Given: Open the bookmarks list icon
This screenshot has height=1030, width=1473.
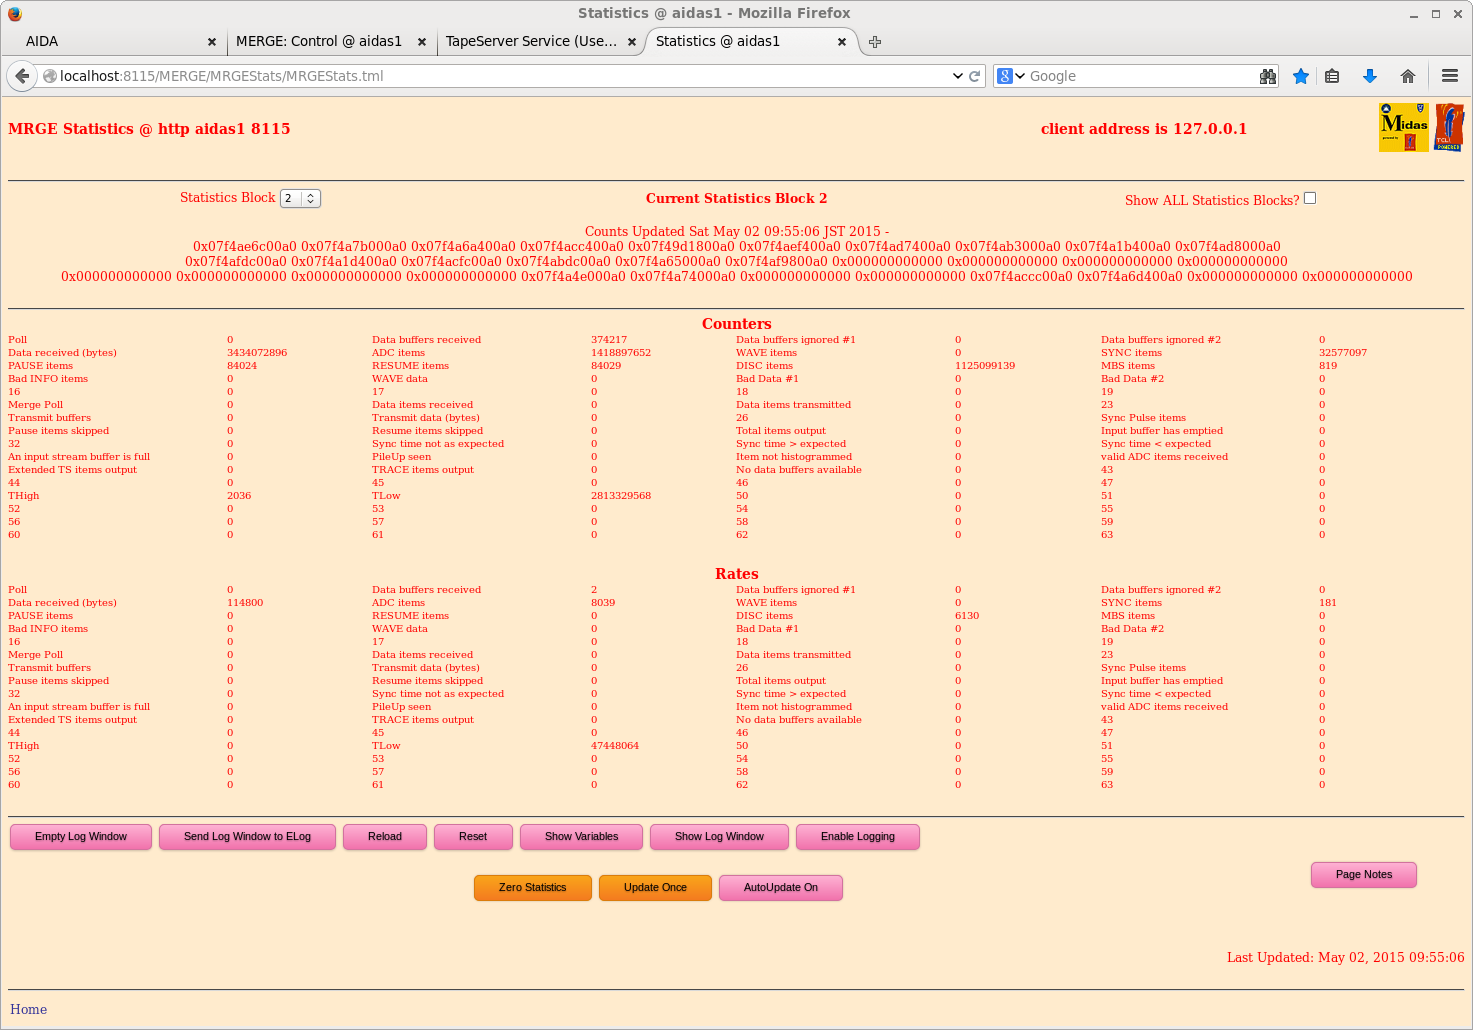Looking at the screenshot, I should click(x=1332, y=76).
